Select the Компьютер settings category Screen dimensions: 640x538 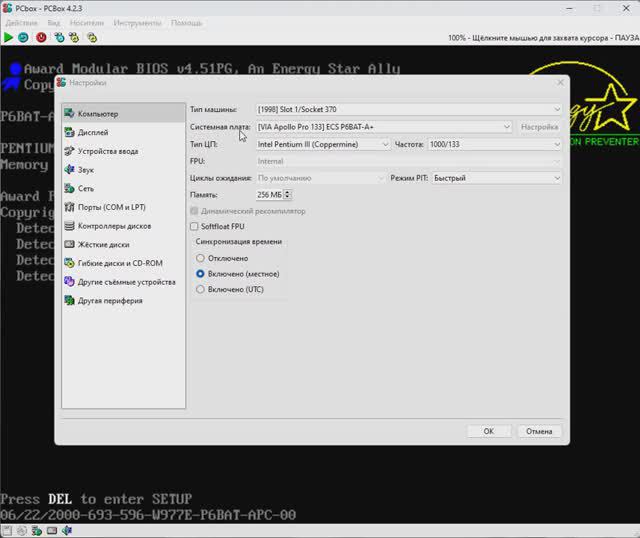click(124, 113)
